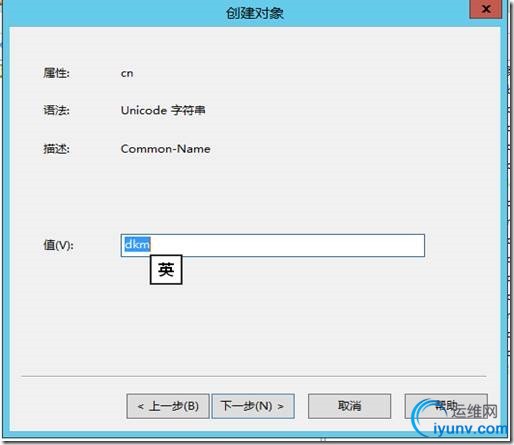Cancel the wizard with 取消 button
Image resolution: width=514 pixels, height=445 pixels.
(349, 406)
